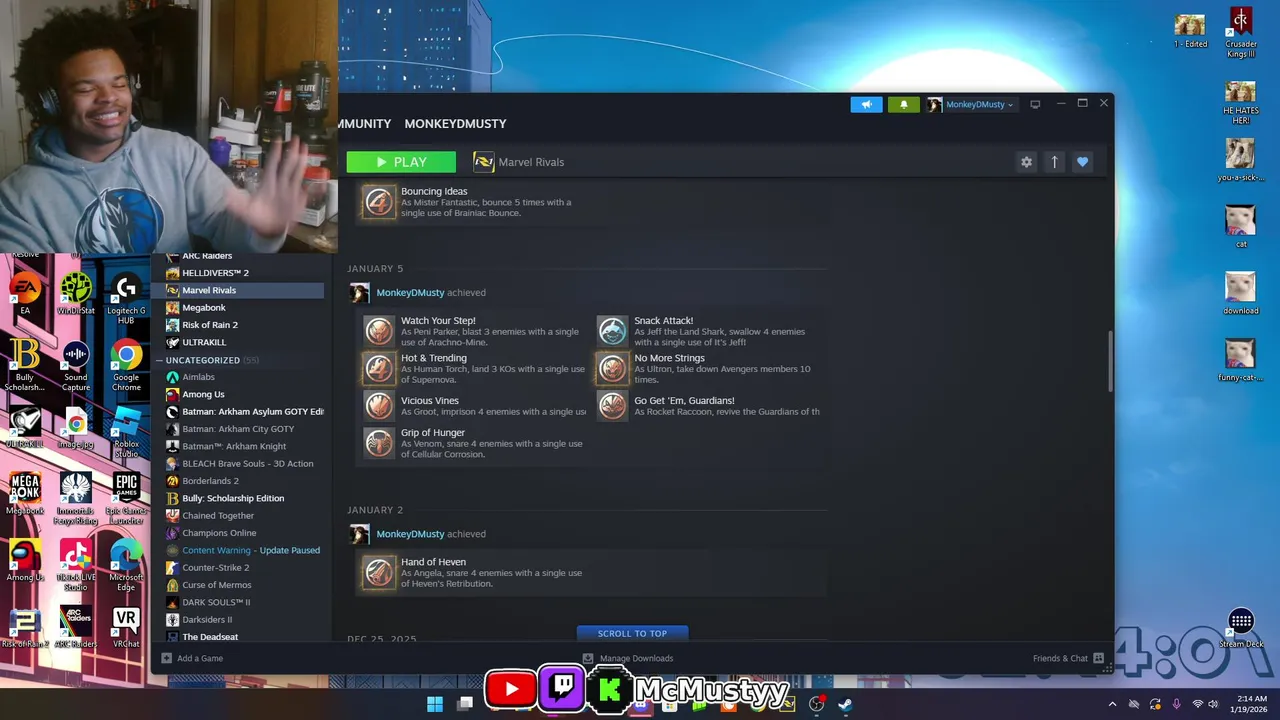Image resolution: width=1280 pixels, height=720 pixels.
Task: Open Go Get 'Em Guardians achievement icon
Action: [612, 405]
